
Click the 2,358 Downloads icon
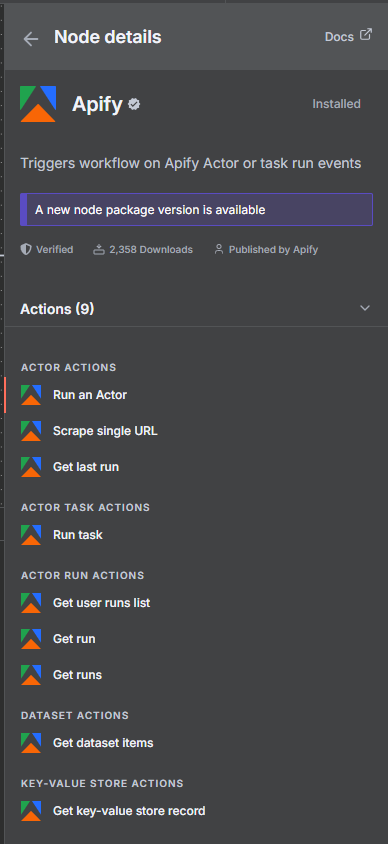coord(98,250)
